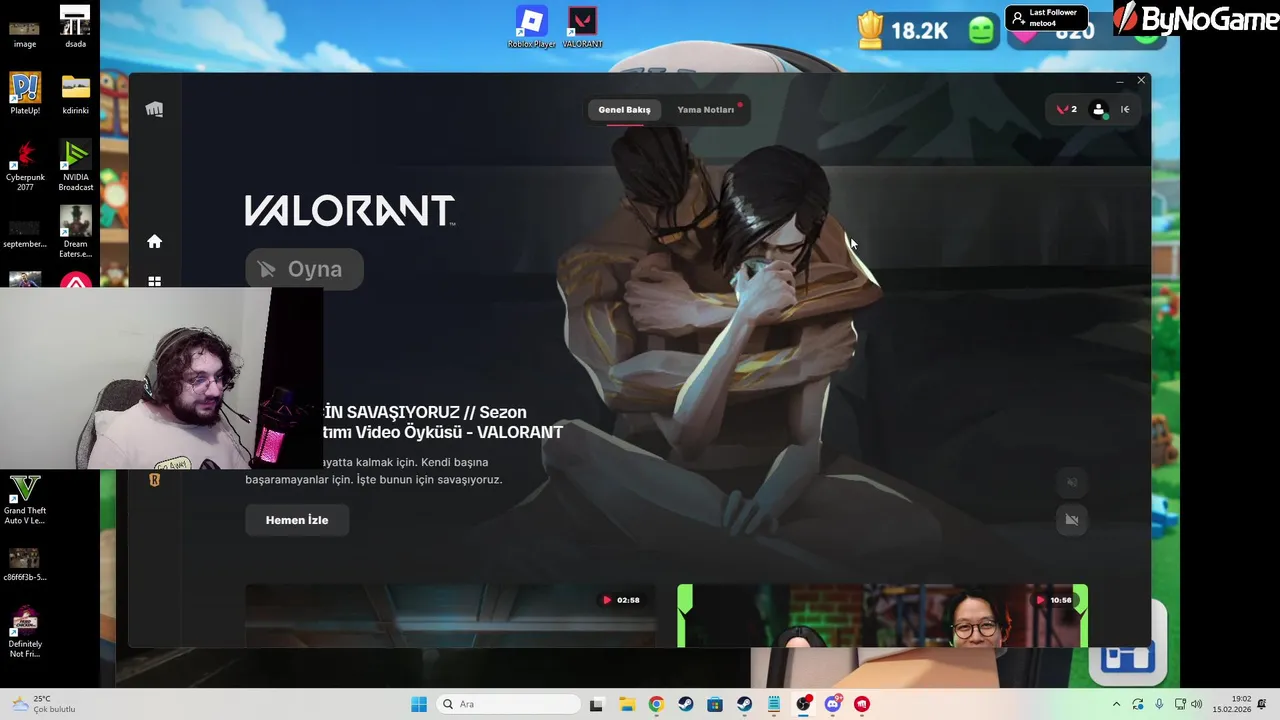Click the Oyna play button
Viewport: 1280px width, 720px height.
click(304, 269)
